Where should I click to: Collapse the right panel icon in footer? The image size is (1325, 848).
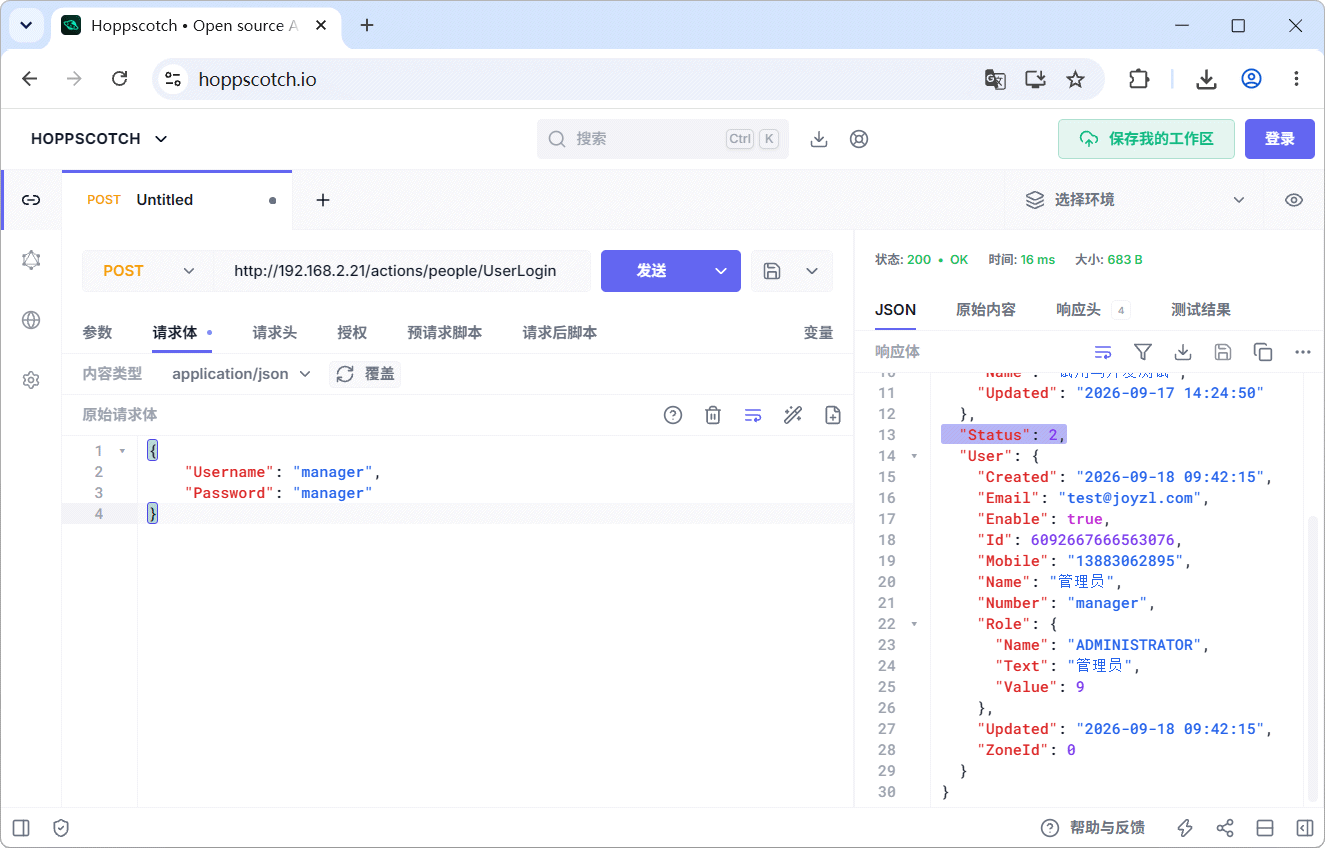pyautogui.click(x=1305, y=828)
